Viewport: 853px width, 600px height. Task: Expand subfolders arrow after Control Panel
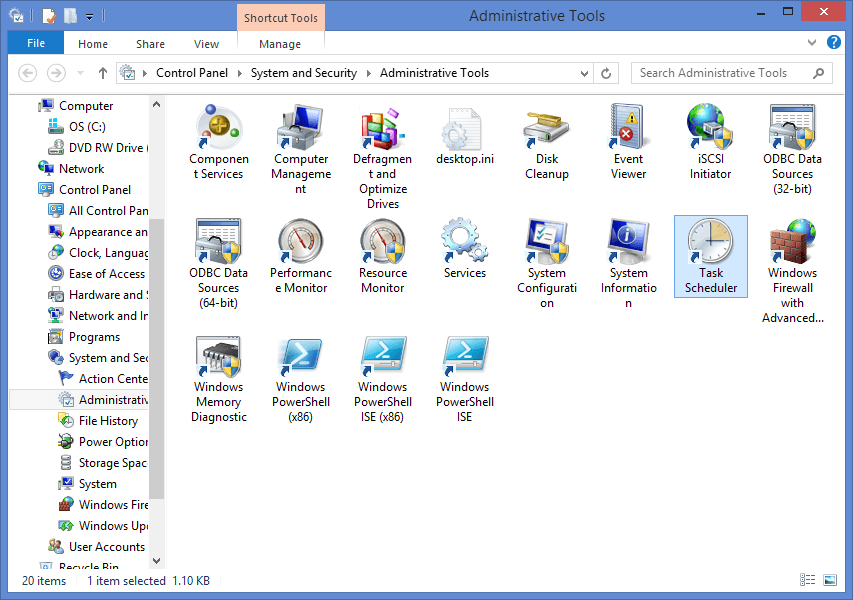(239, 73)
